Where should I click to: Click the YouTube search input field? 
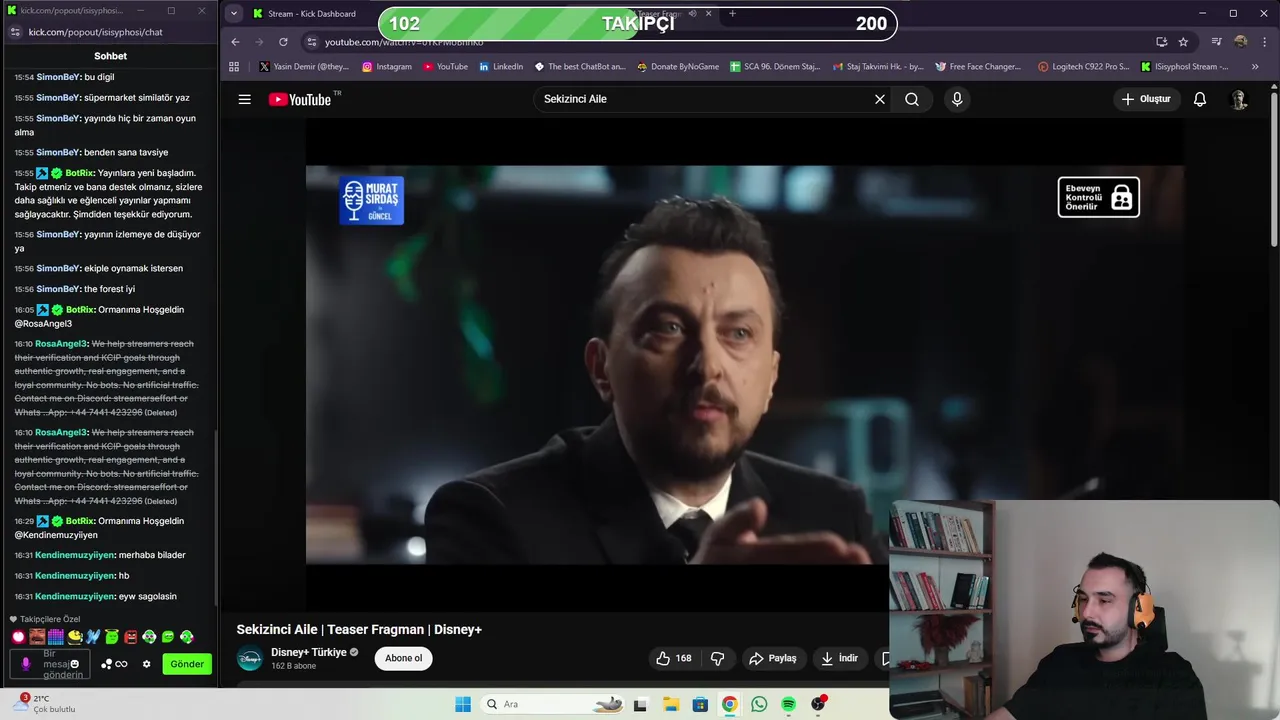[700, 99]
